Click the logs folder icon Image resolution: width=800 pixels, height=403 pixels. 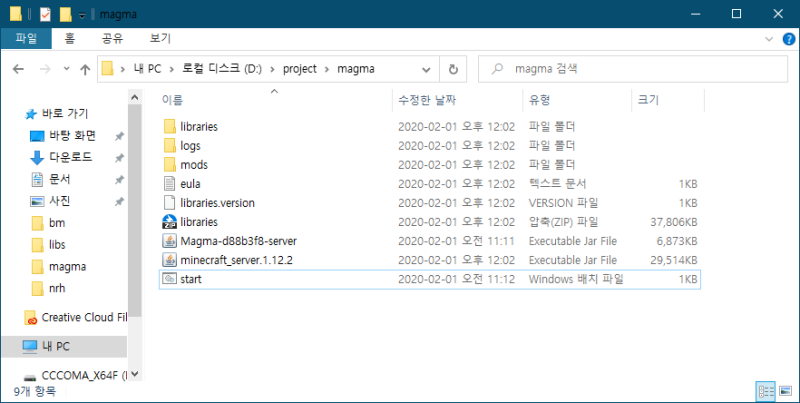click(x=170, y=145)
